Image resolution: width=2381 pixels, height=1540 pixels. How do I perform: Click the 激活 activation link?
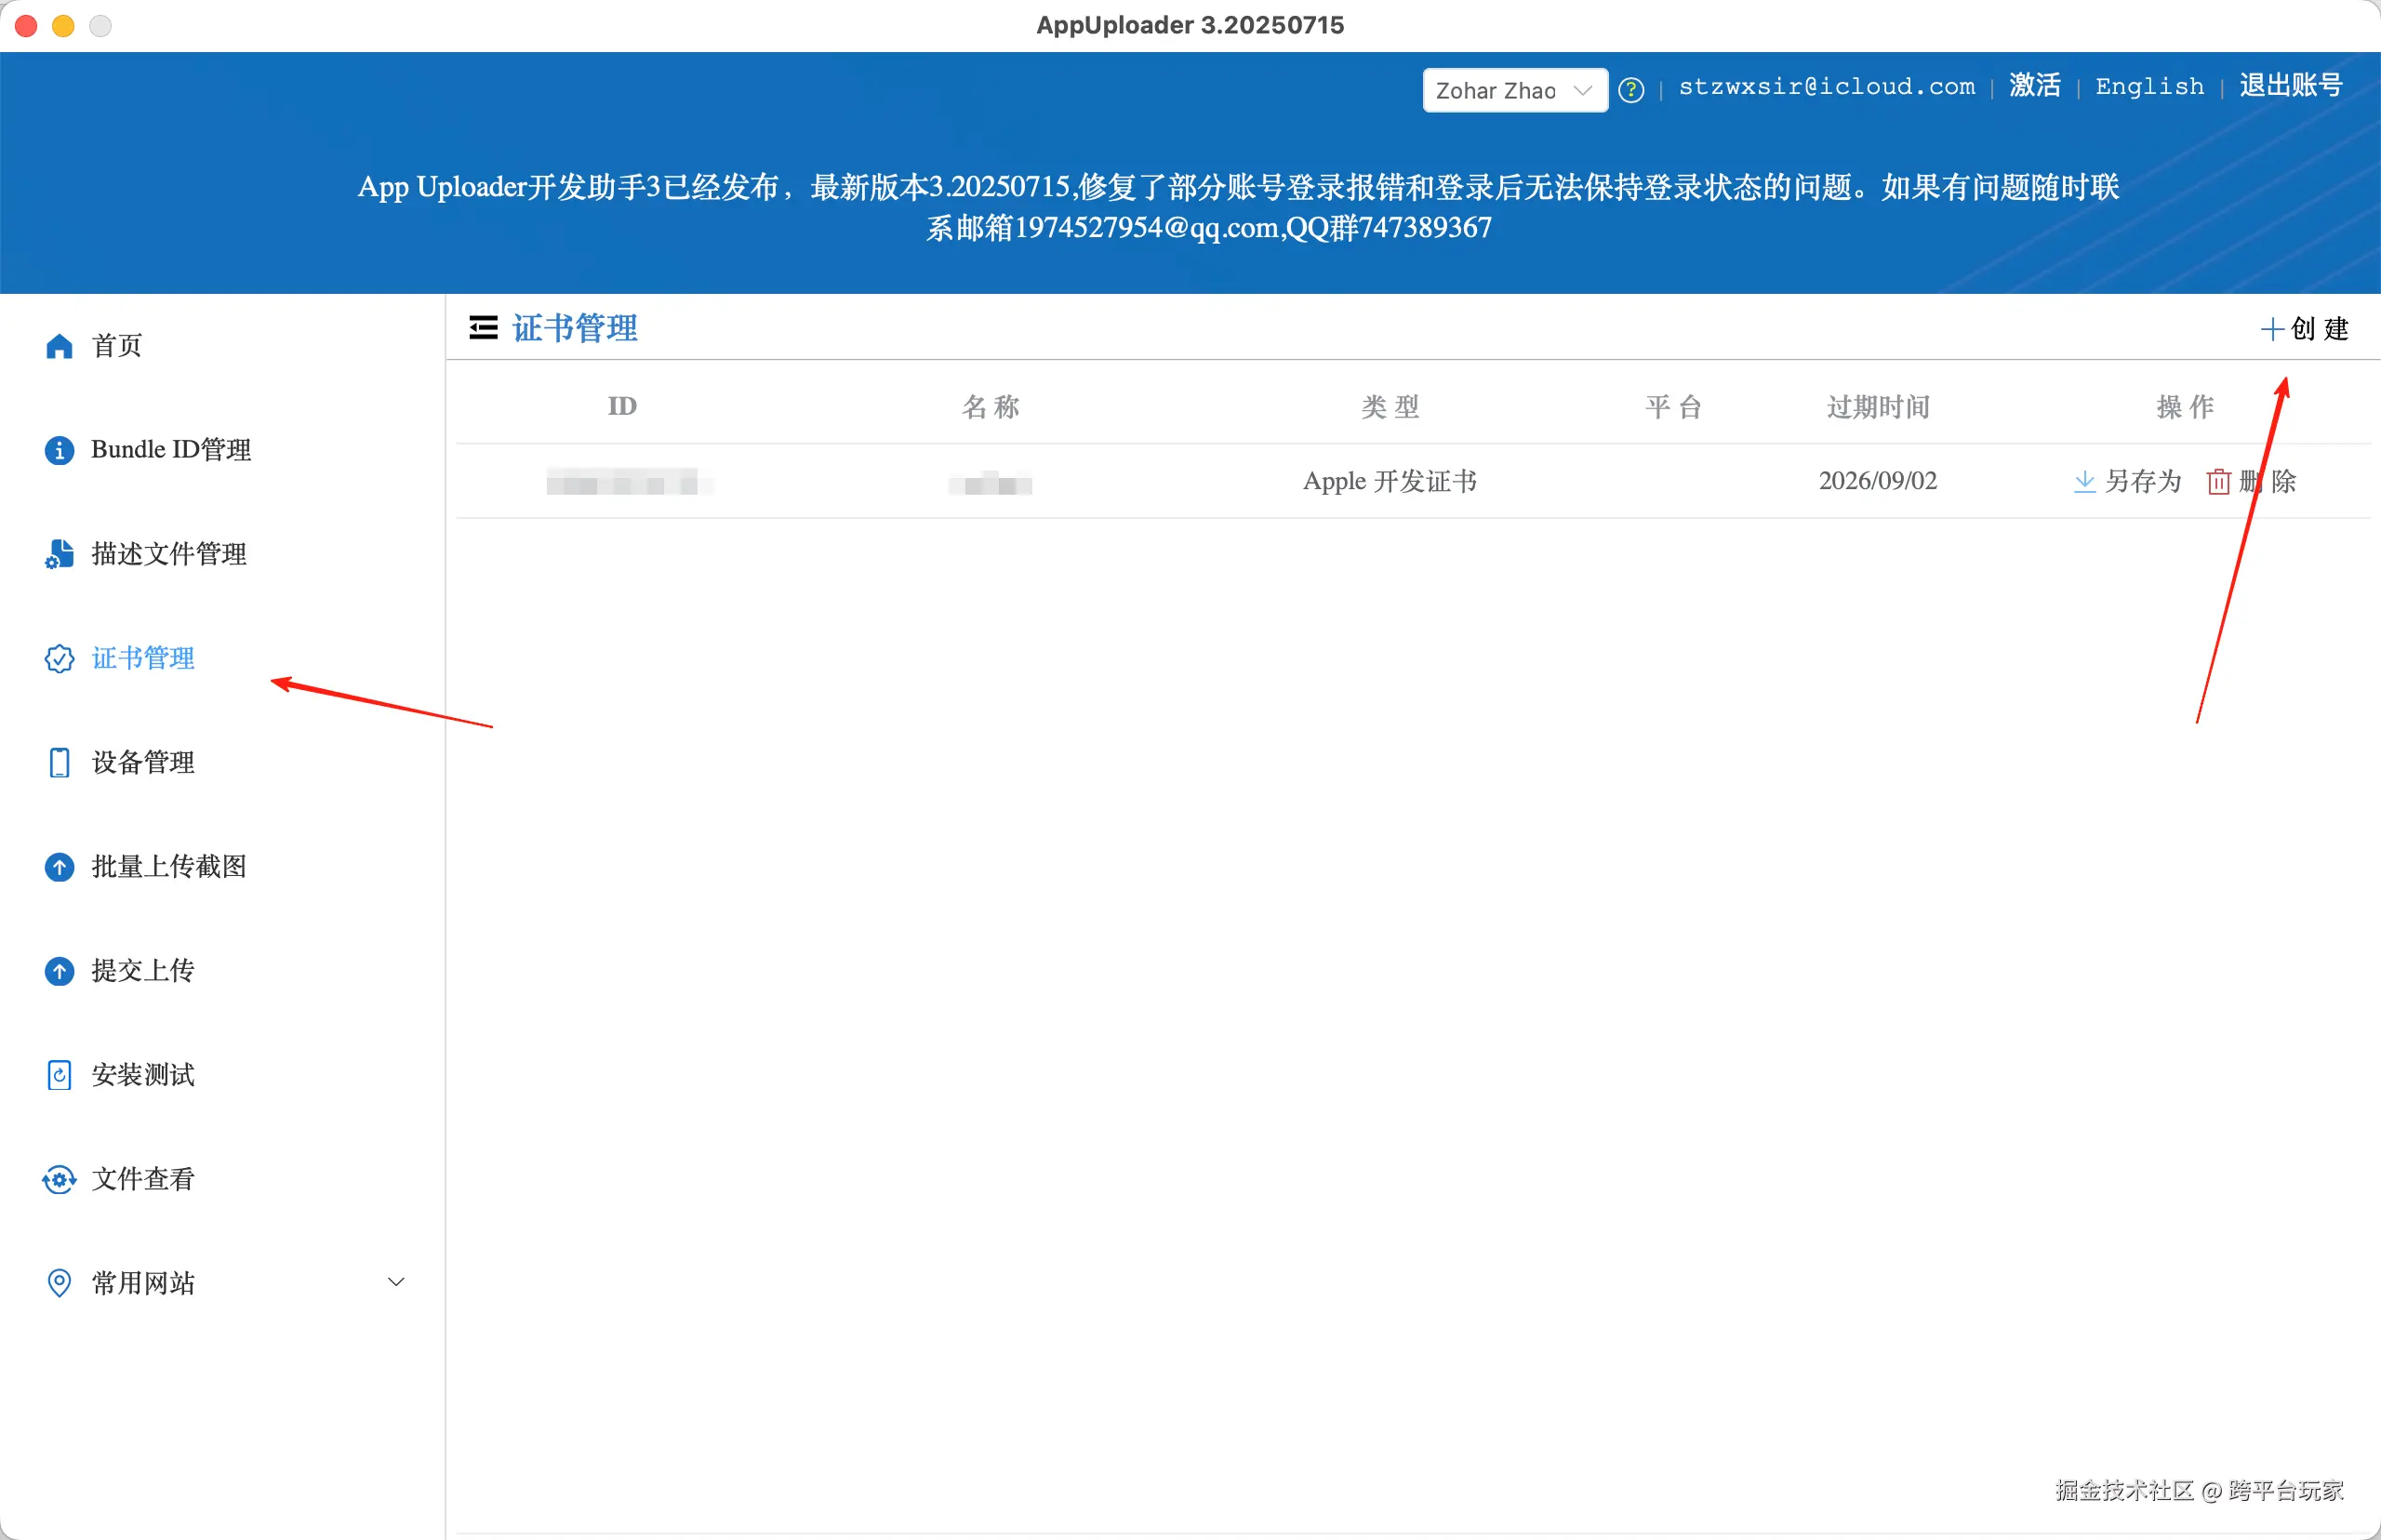2034,86
